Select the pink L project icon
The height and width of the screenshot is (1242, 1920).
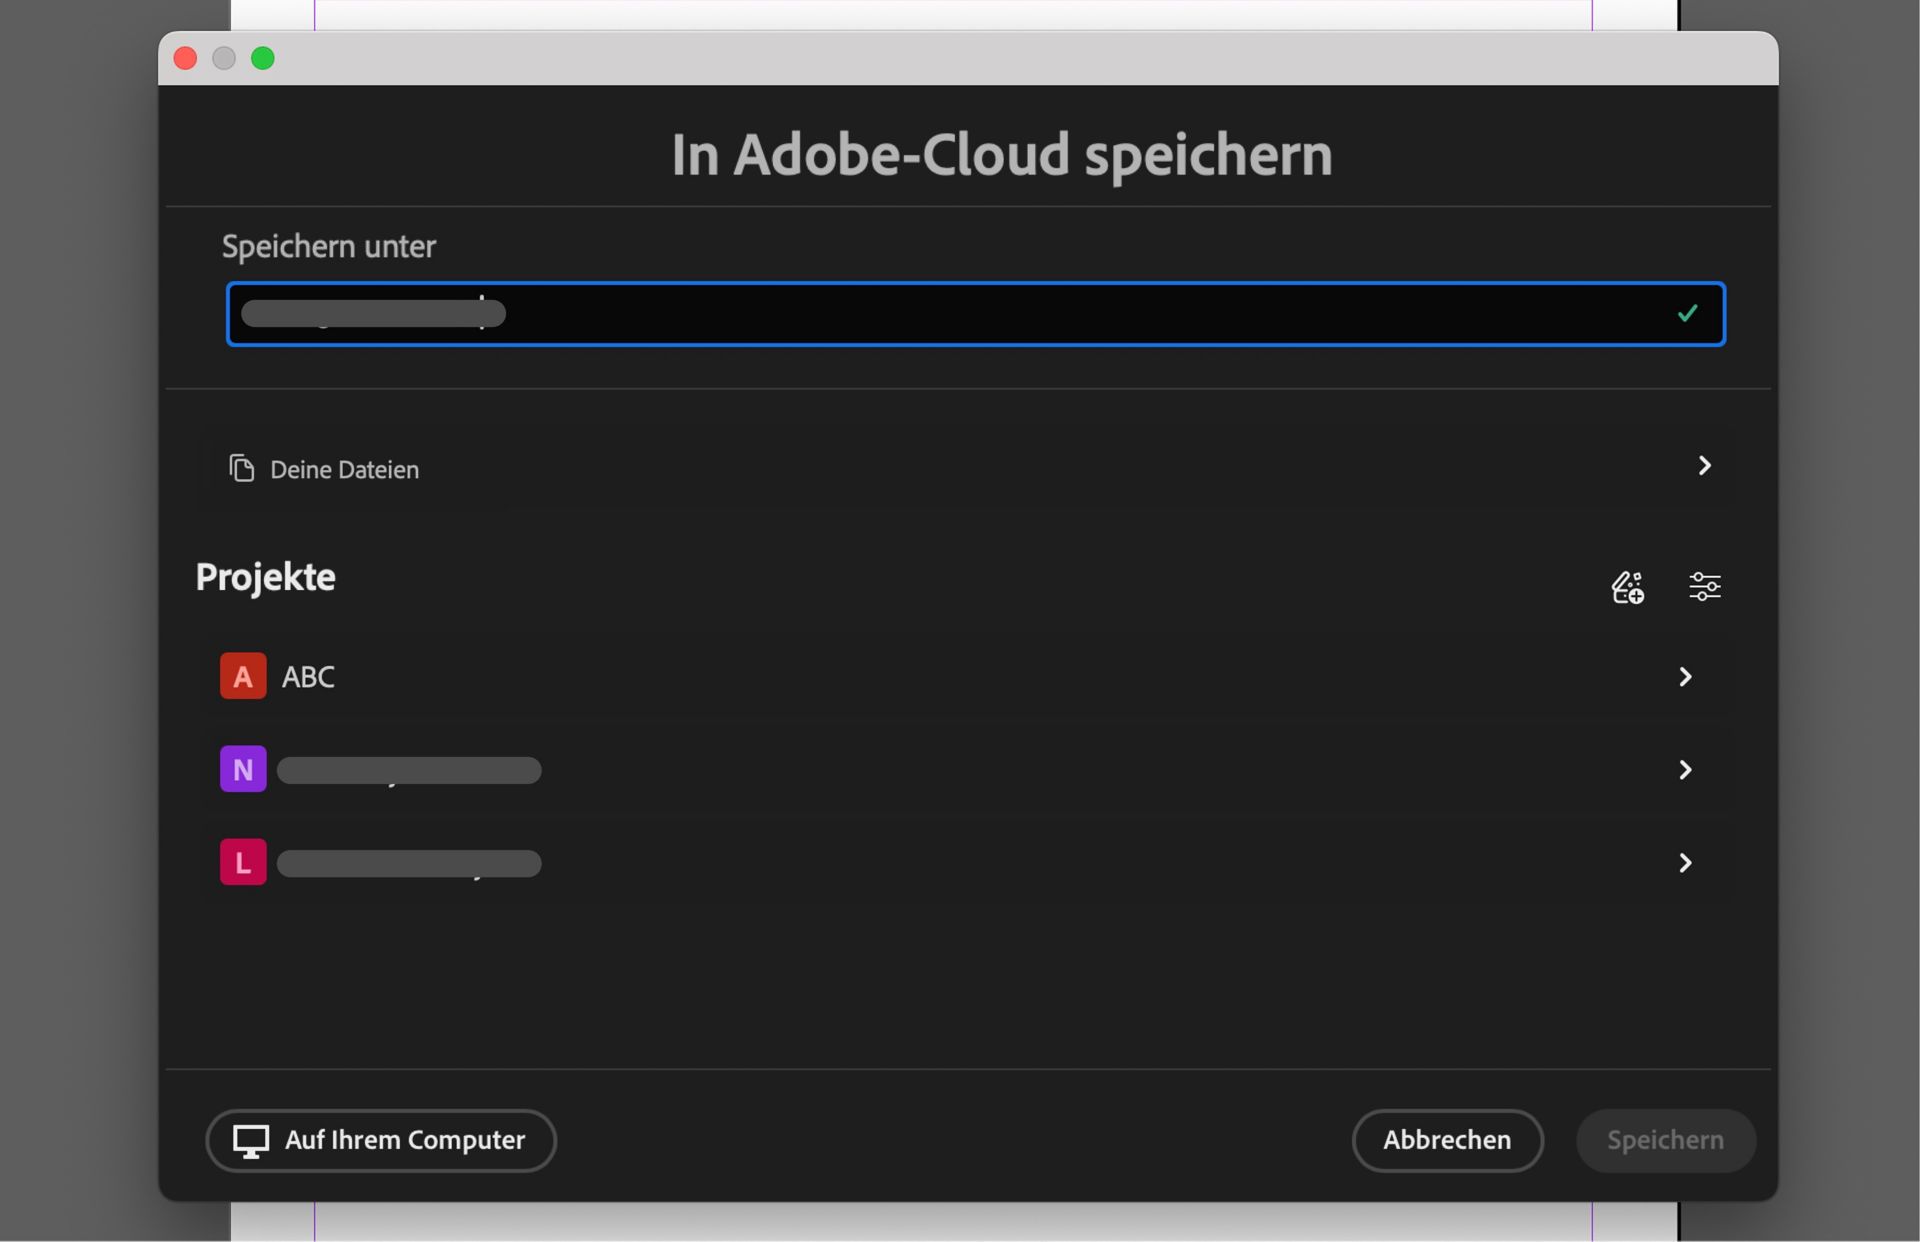242,861
